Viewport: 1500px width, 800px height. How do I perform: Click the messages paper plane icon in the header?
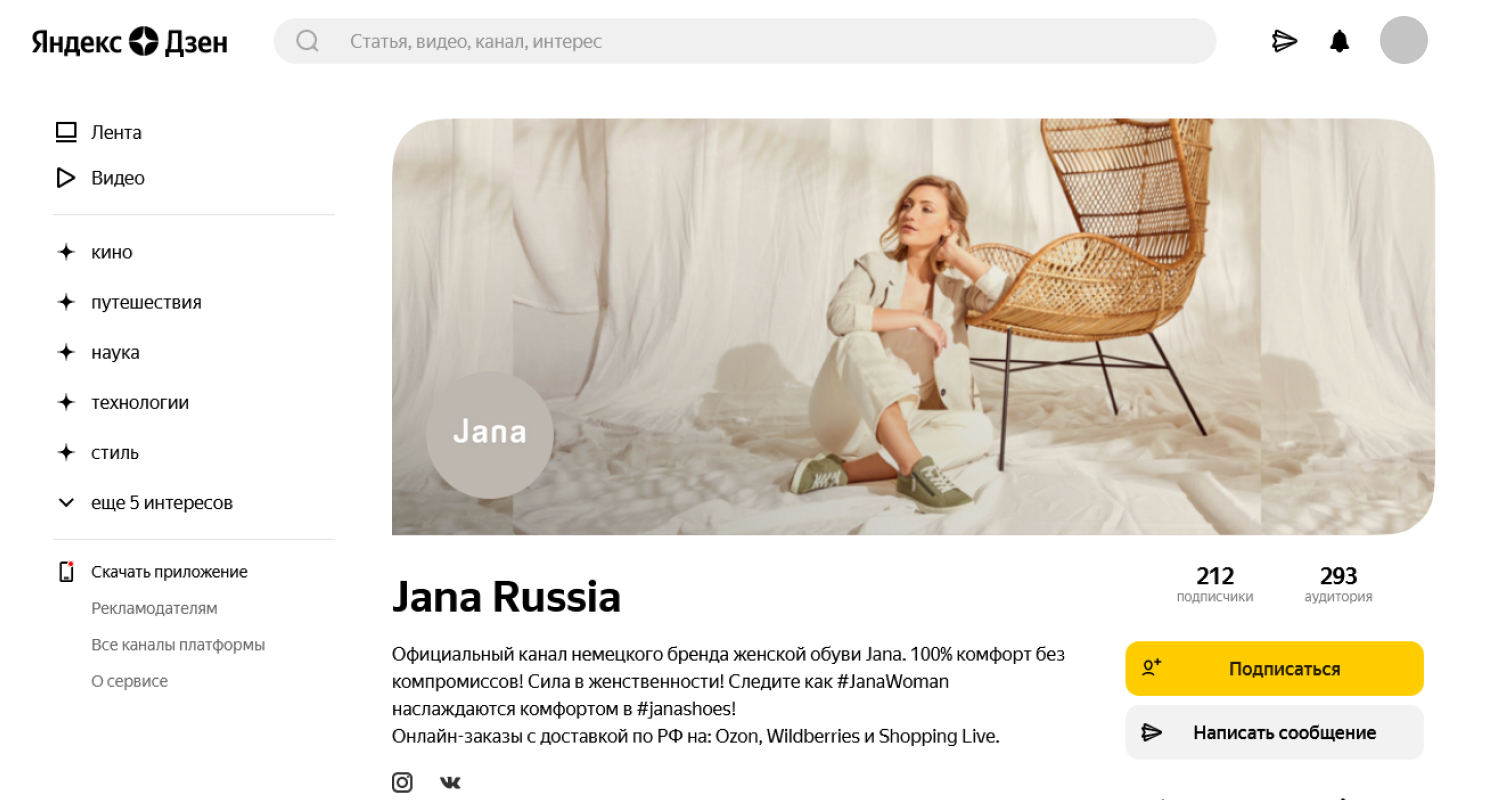pyautogui.click(x=1284, y=41)
